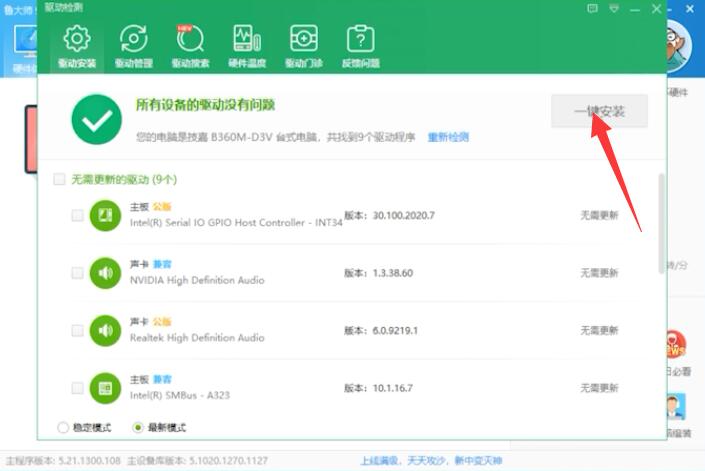Viewport: 705px width, 471px height.
Task: Click the 一键安装 button
Action: point(599,111)
